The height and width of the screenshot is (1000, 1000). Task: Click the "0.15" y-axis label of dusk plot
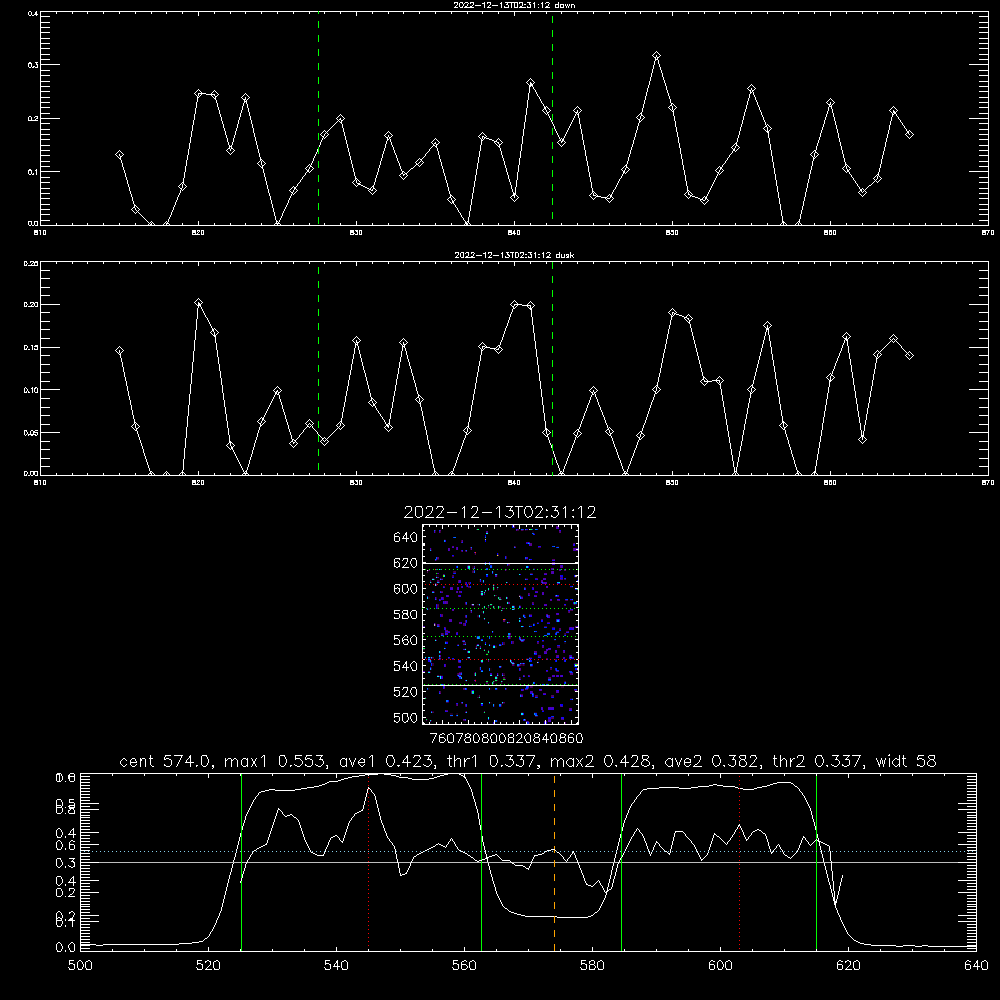click(31, 347)
